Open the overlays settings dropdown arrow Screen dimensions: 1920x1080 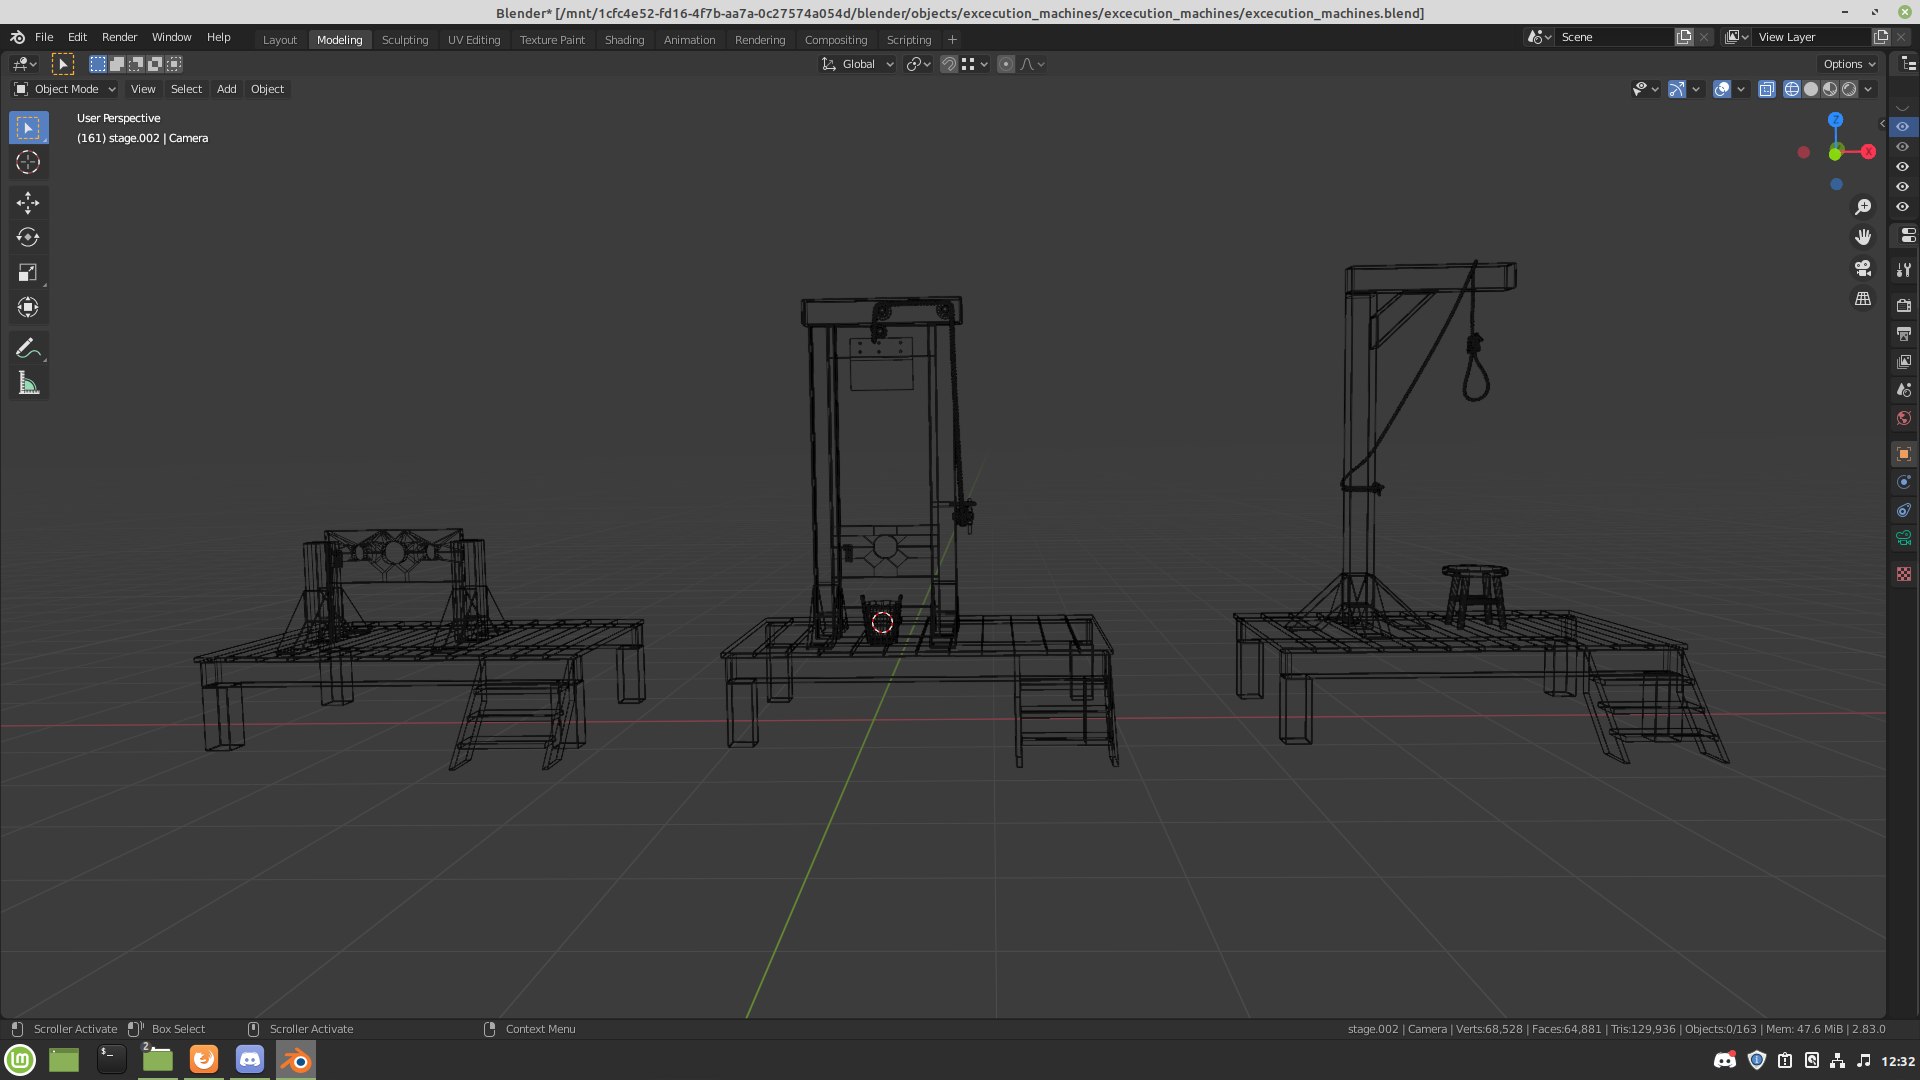click(x=1741, y=89)
